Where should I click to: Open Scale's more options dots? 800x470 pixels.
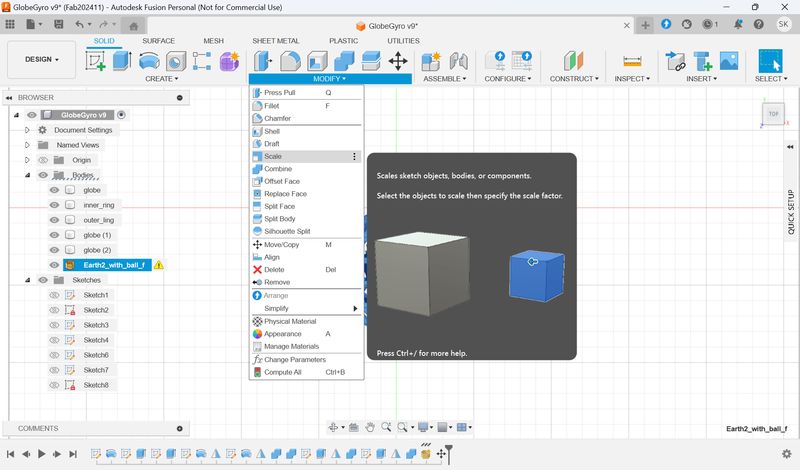coord(354,157)
